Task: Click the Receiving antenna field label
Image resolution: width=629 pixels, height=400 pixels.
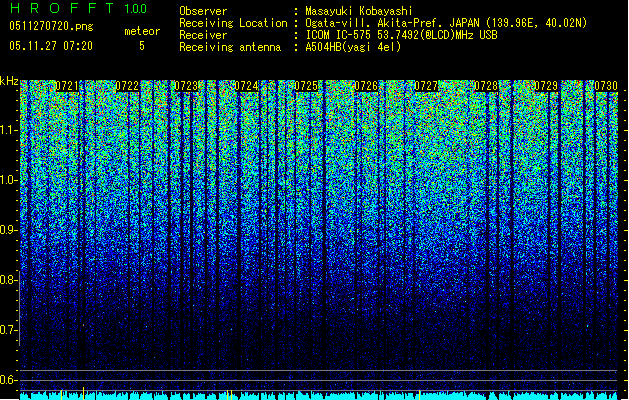Action: (x=230, y=47)
